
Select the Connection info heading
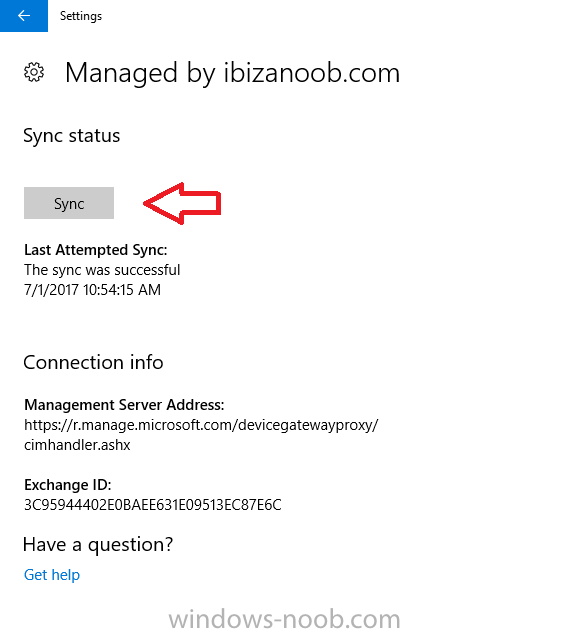93,362
